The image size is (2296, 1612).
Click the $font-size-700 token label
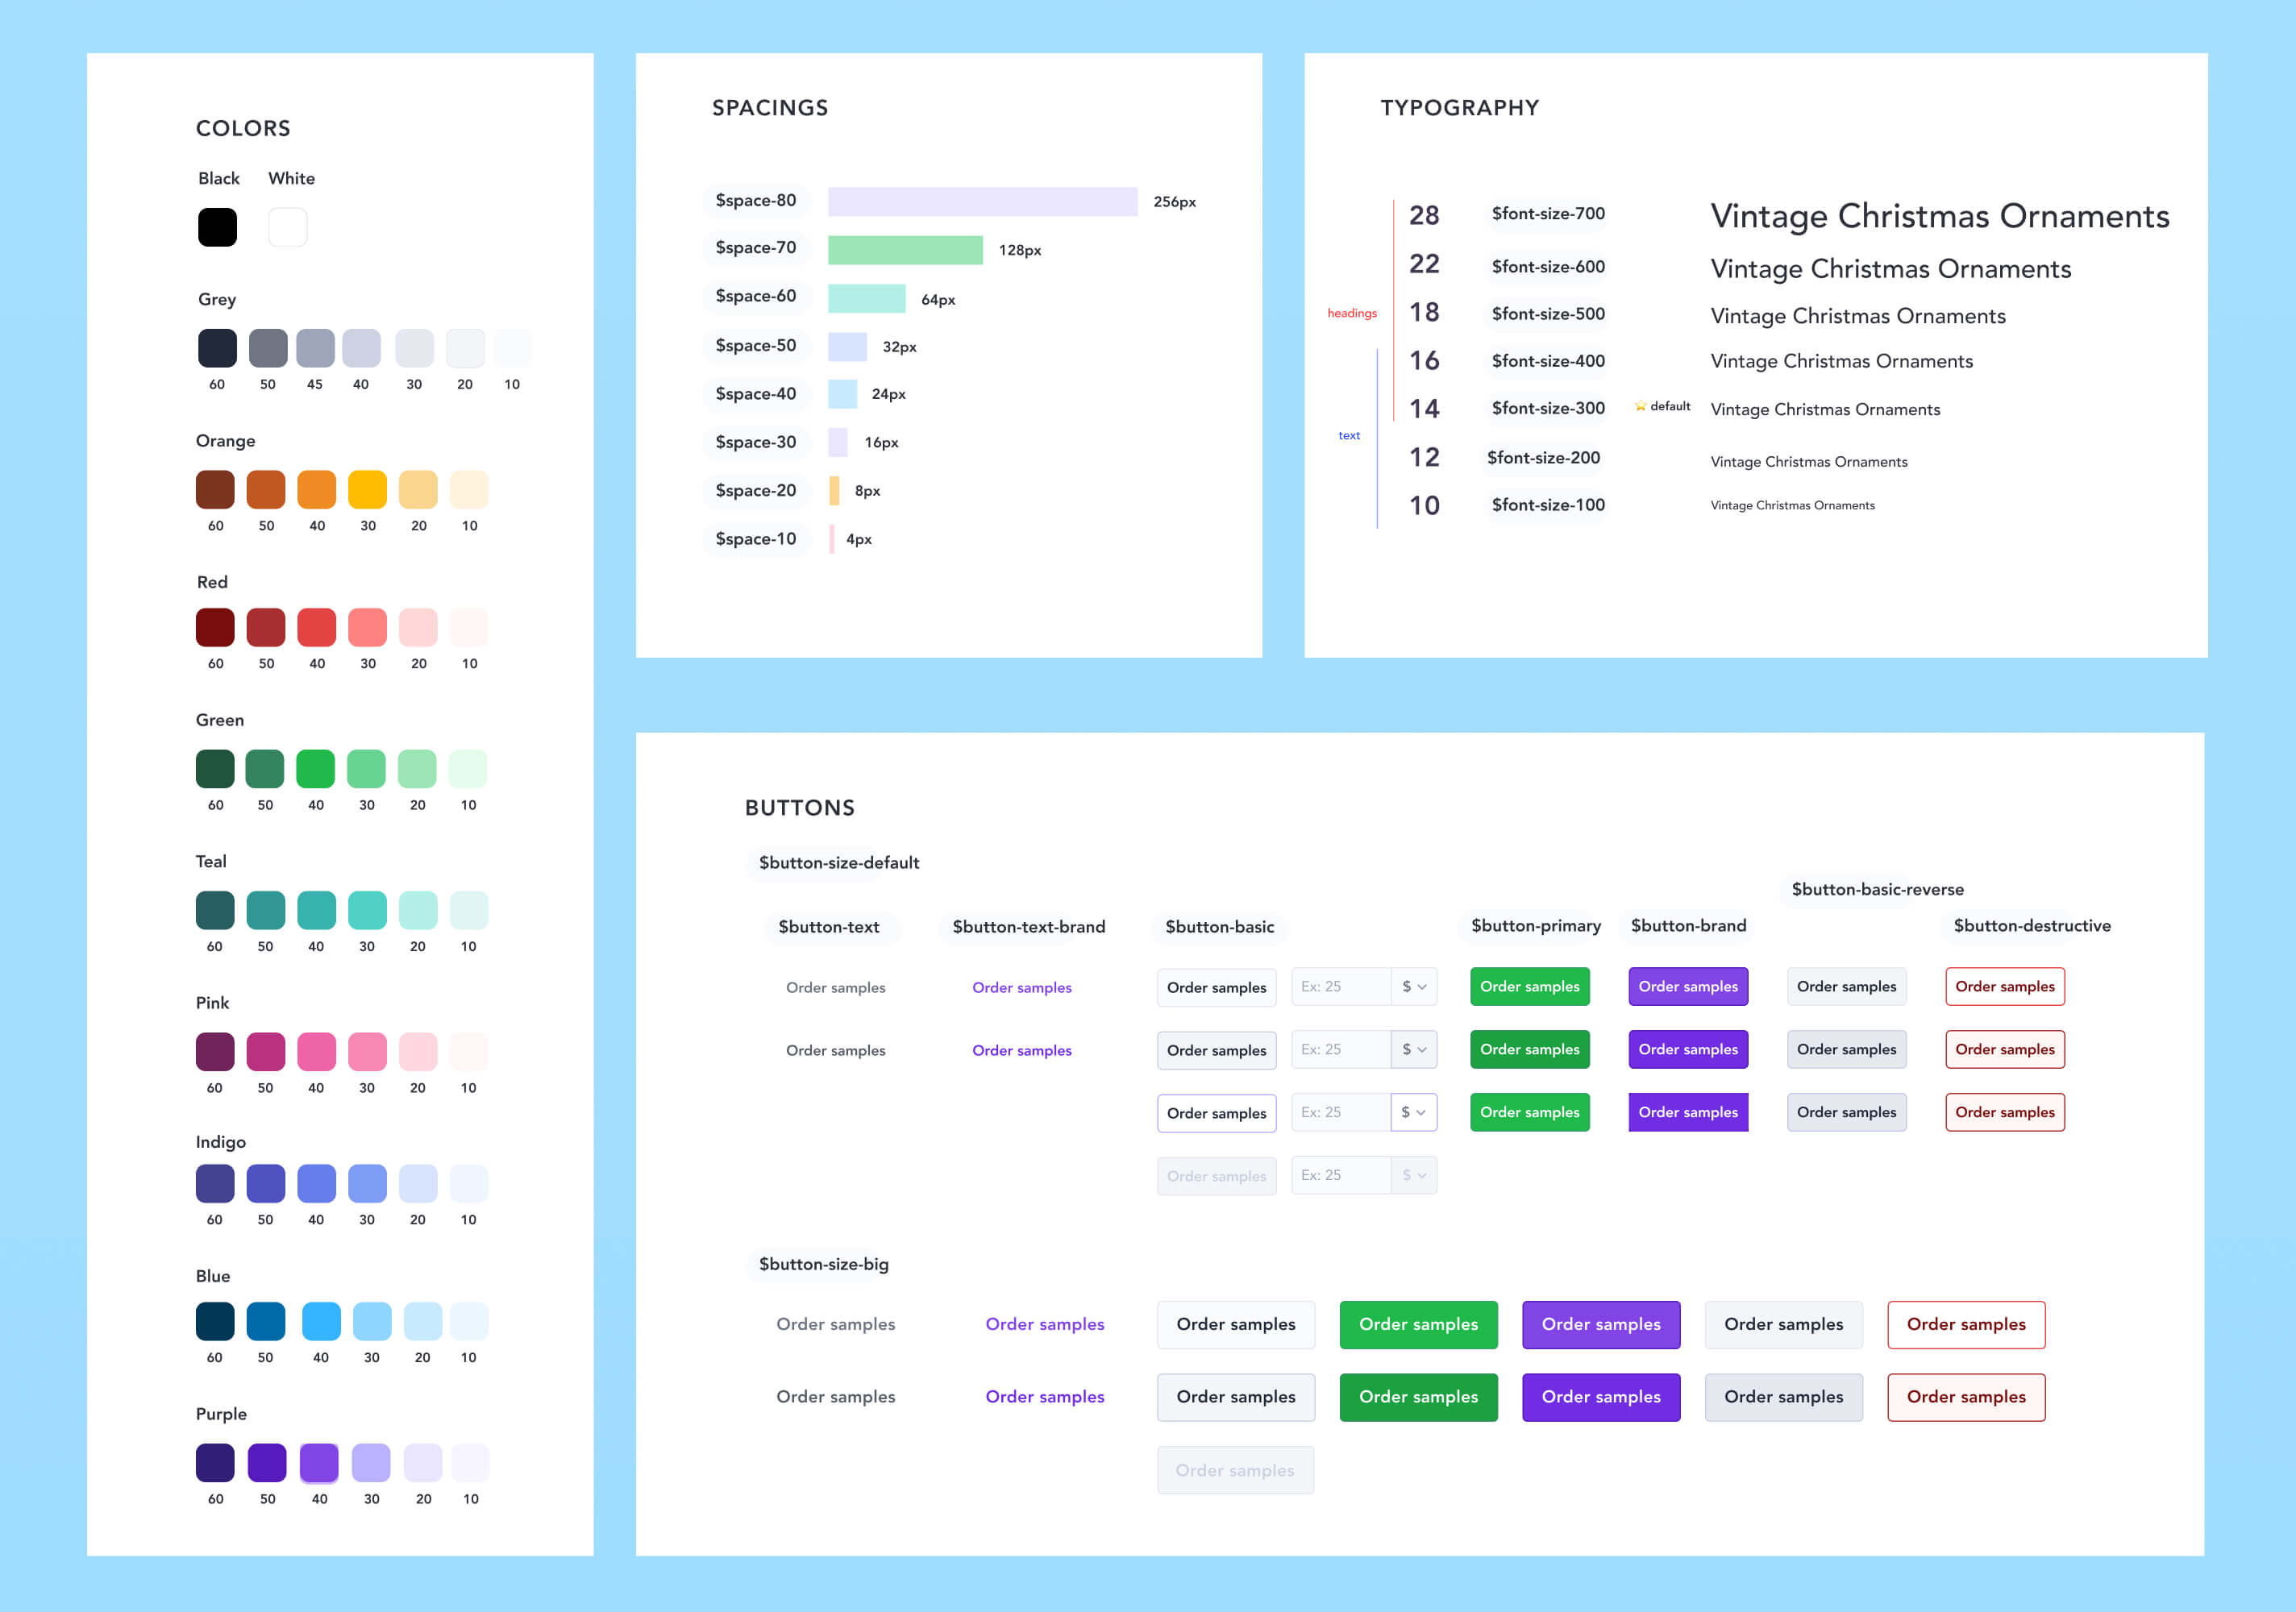(1547, 214)
